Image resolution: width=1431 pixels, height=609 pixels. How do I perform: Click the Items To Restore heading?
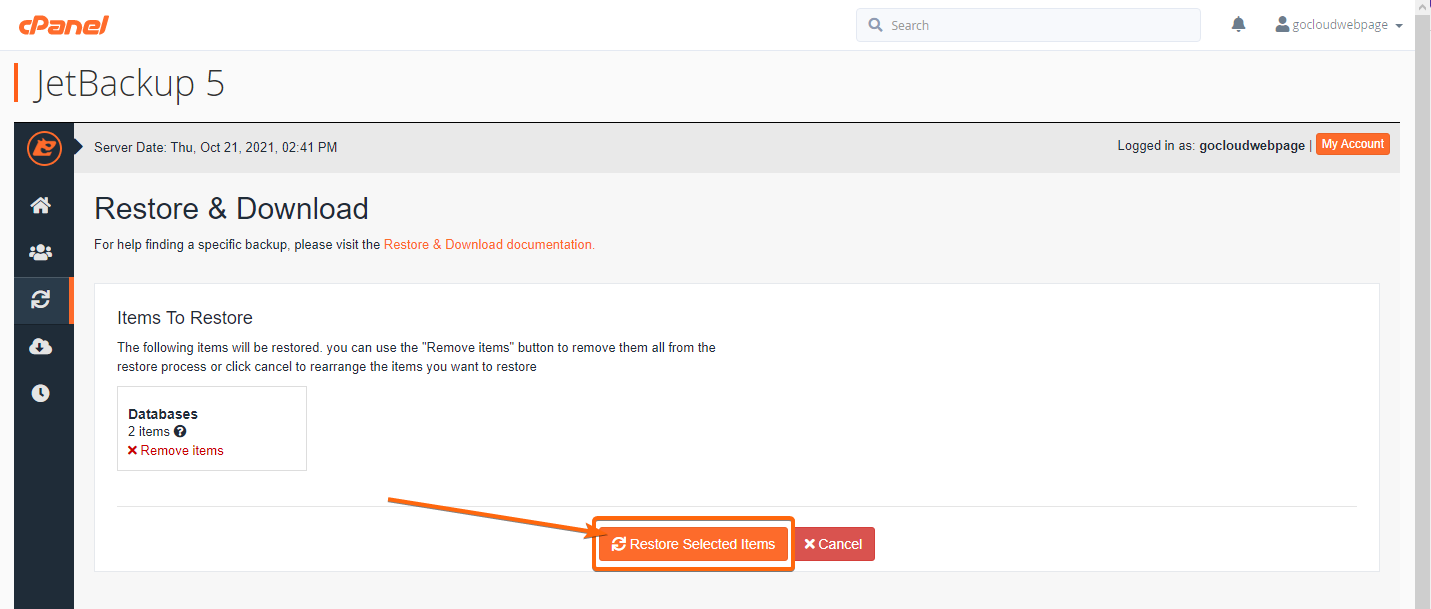click(185, 318)
